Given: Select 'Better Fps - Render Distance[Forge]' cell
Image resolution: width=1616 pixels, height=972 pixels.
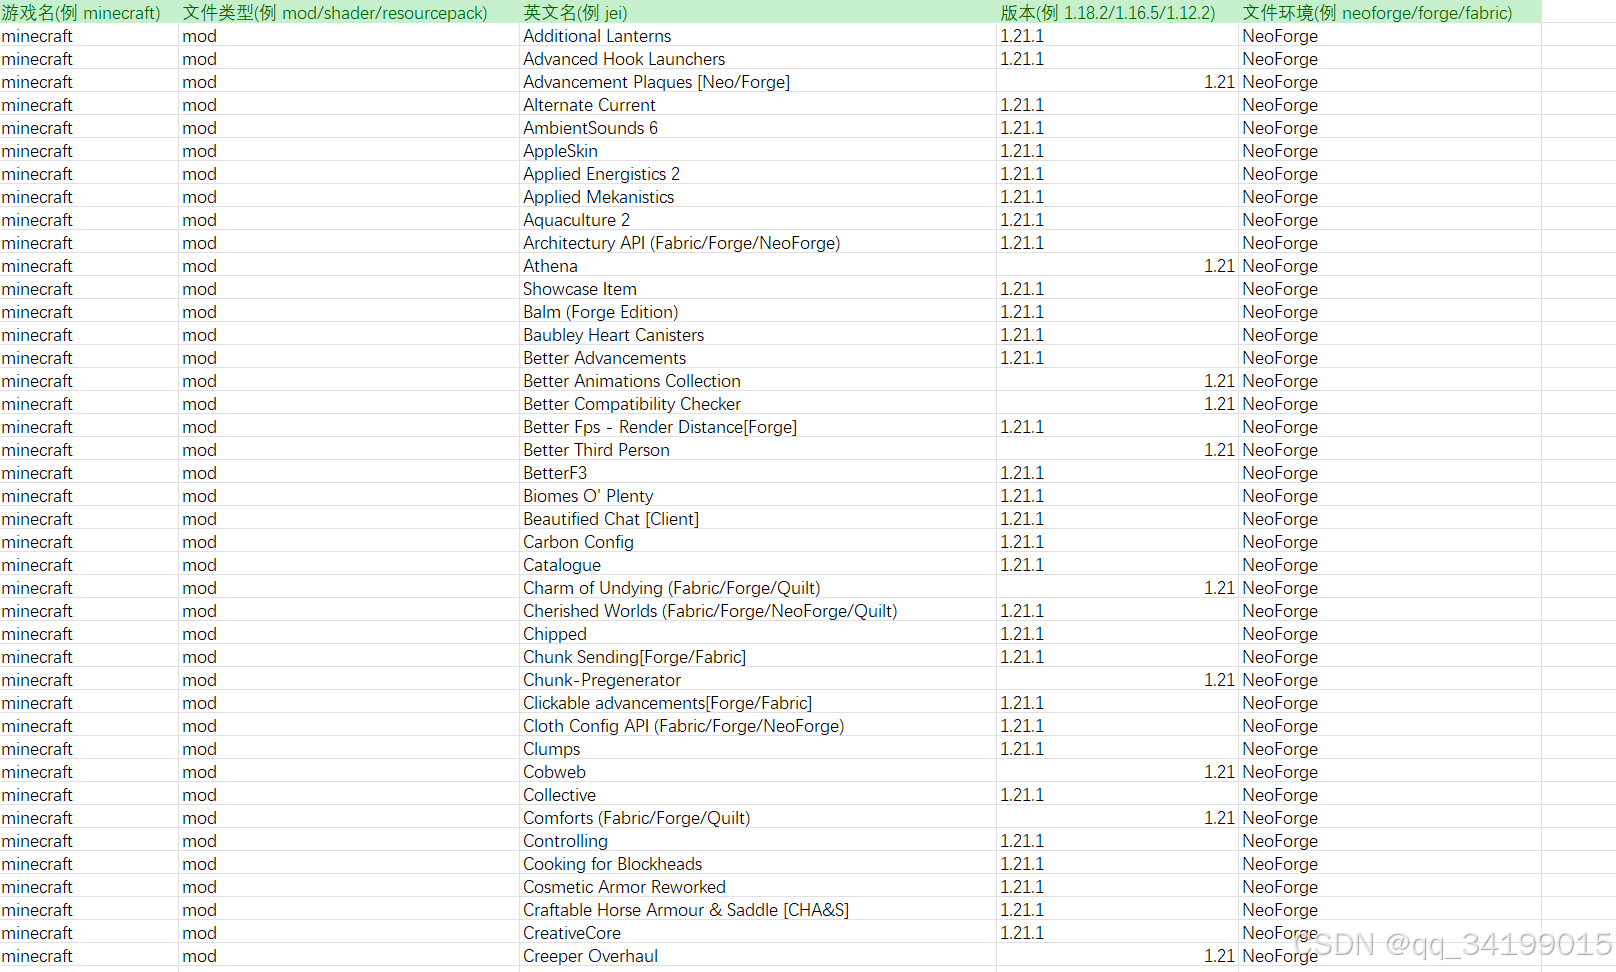Looking at the screenshot, I should [758, 427].
